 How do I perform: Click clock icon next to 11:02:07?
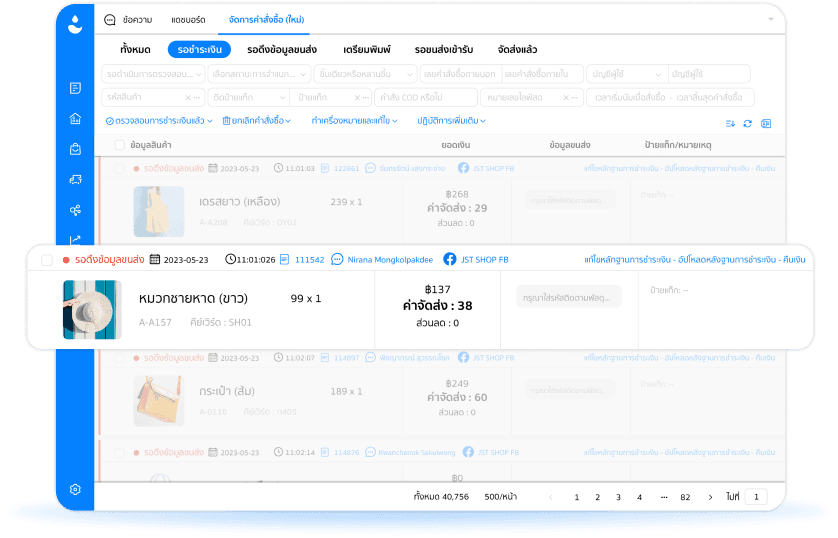coord(278,357)
